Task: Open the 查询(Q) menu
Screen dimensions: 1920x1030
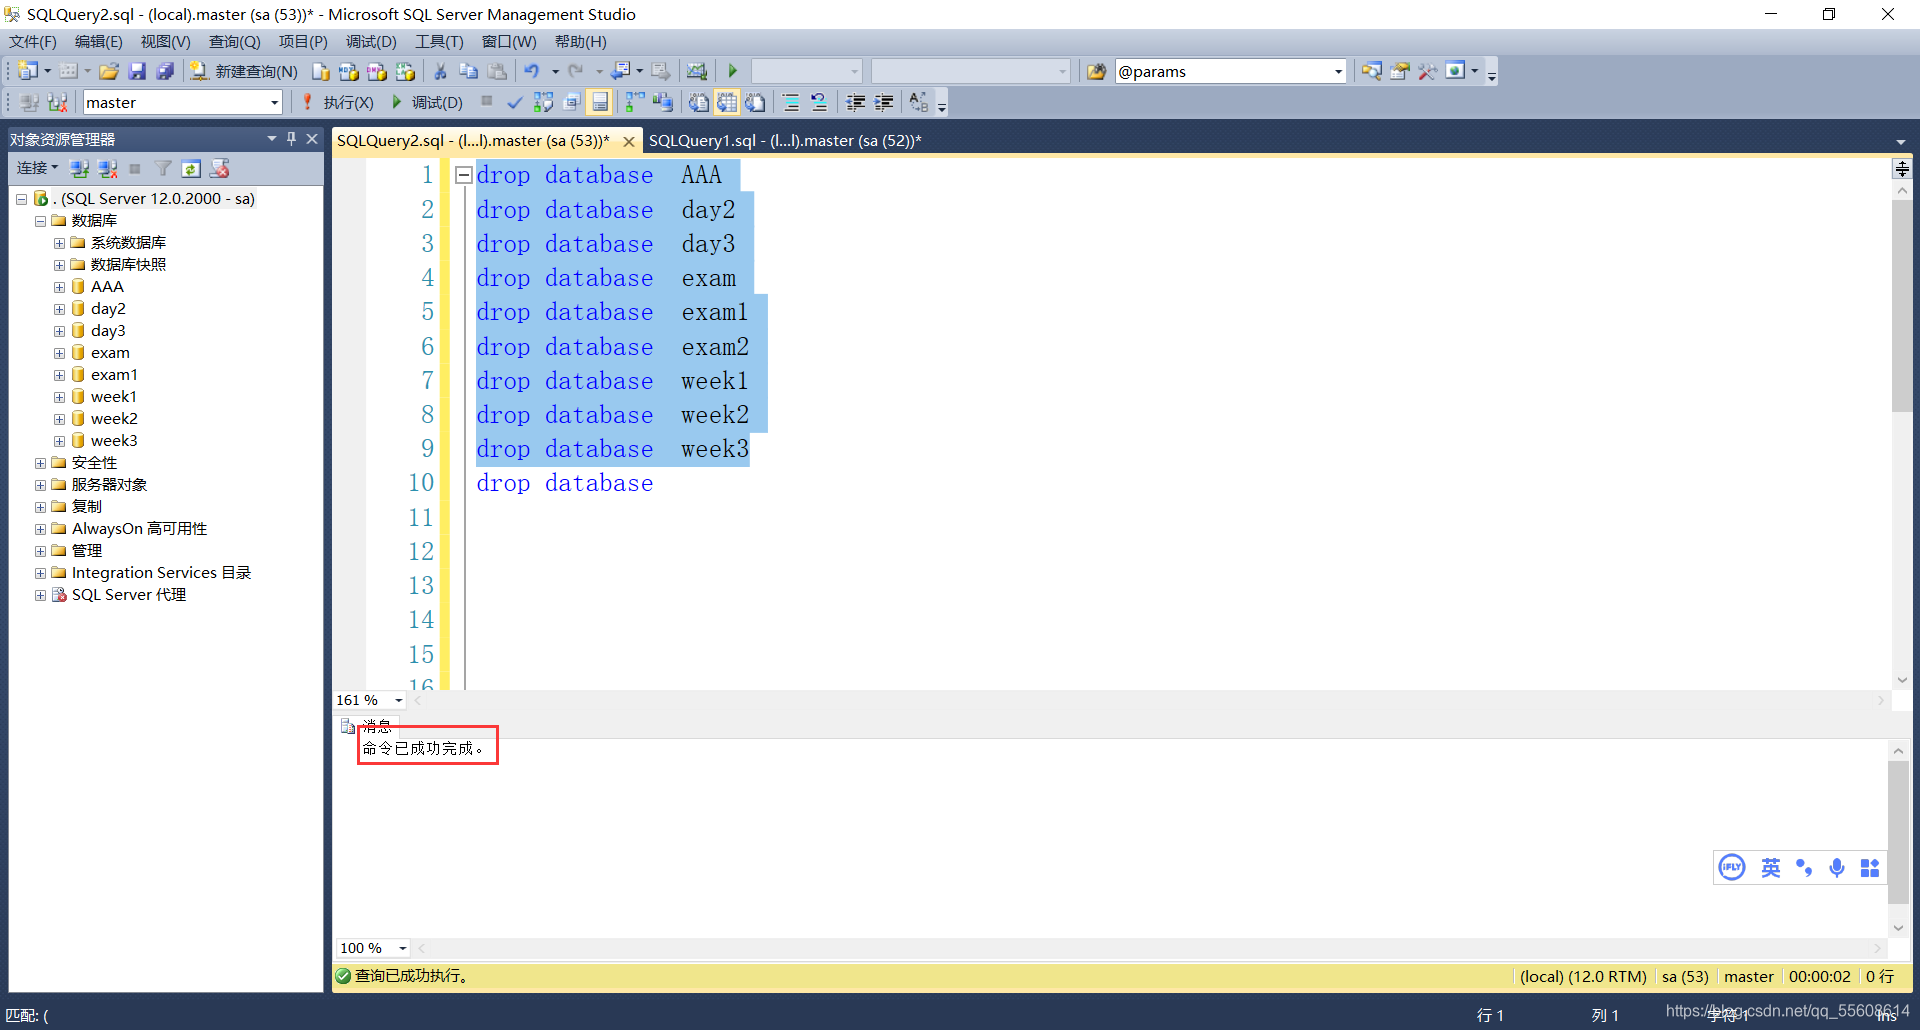Action: [234, 41]
